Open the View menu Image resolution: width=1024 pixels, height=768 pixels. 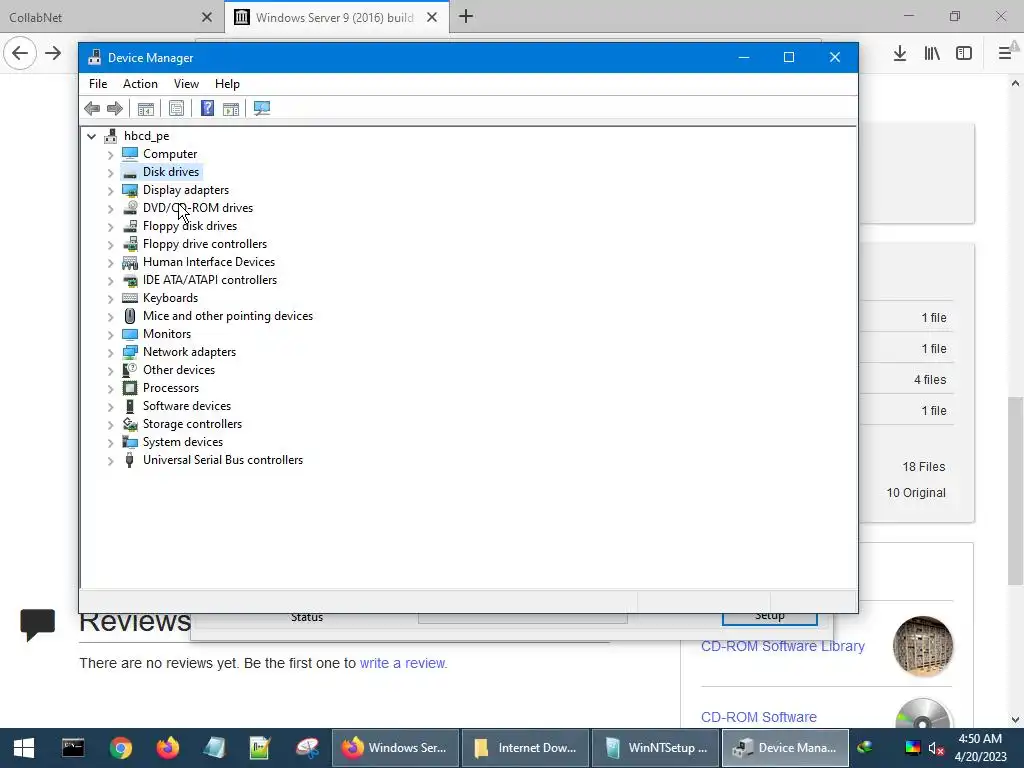coord(186,84)
